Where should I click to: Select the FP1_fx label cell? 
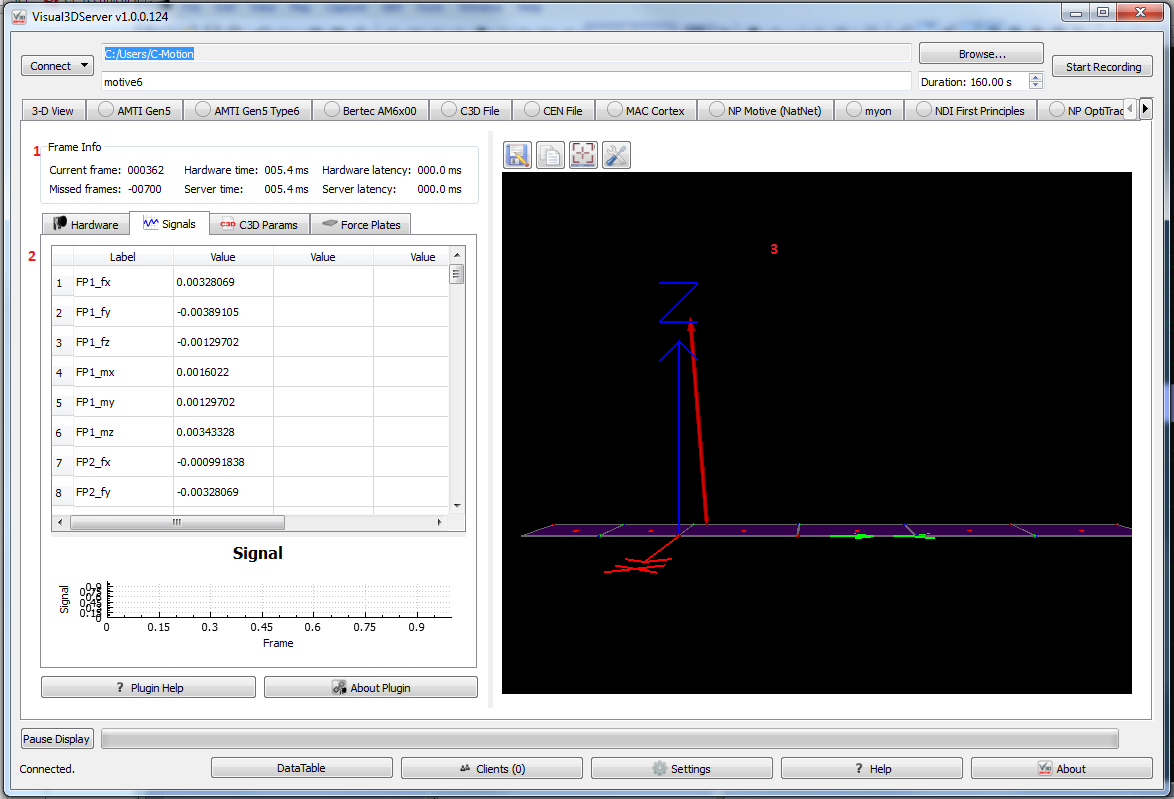click(124, 282)
